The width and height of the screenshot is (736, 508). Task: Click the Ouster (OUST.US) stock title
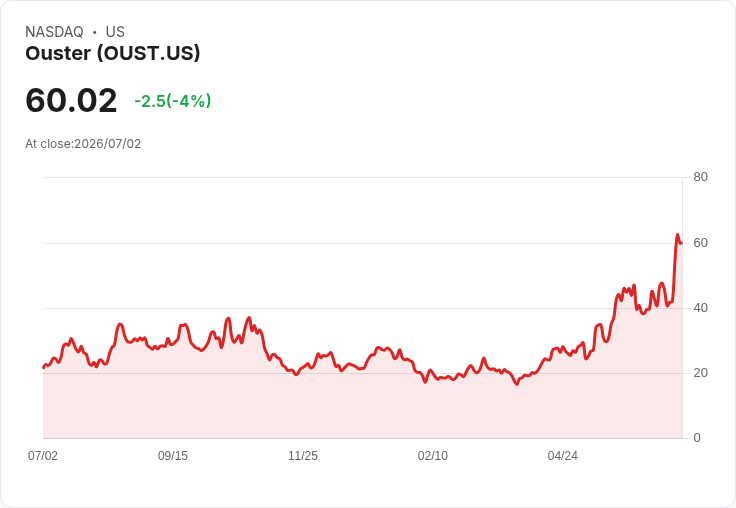(x=113, y=53)
